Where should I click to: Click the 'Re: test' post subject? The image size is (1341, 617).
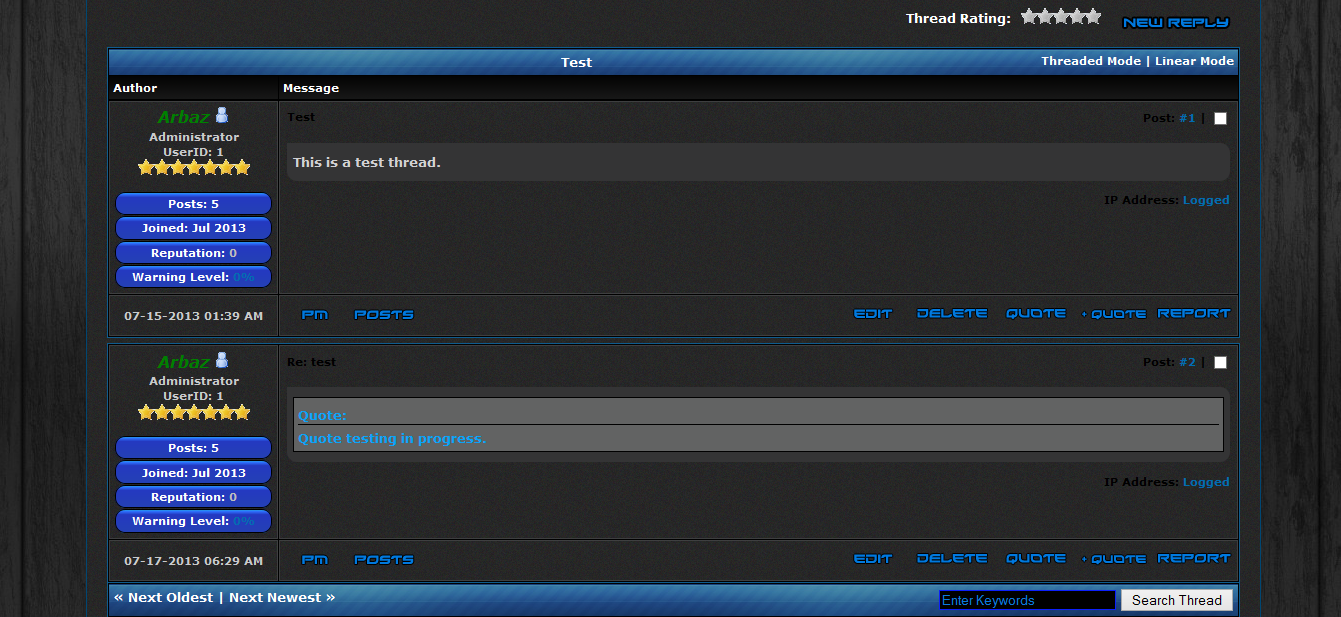311,362
